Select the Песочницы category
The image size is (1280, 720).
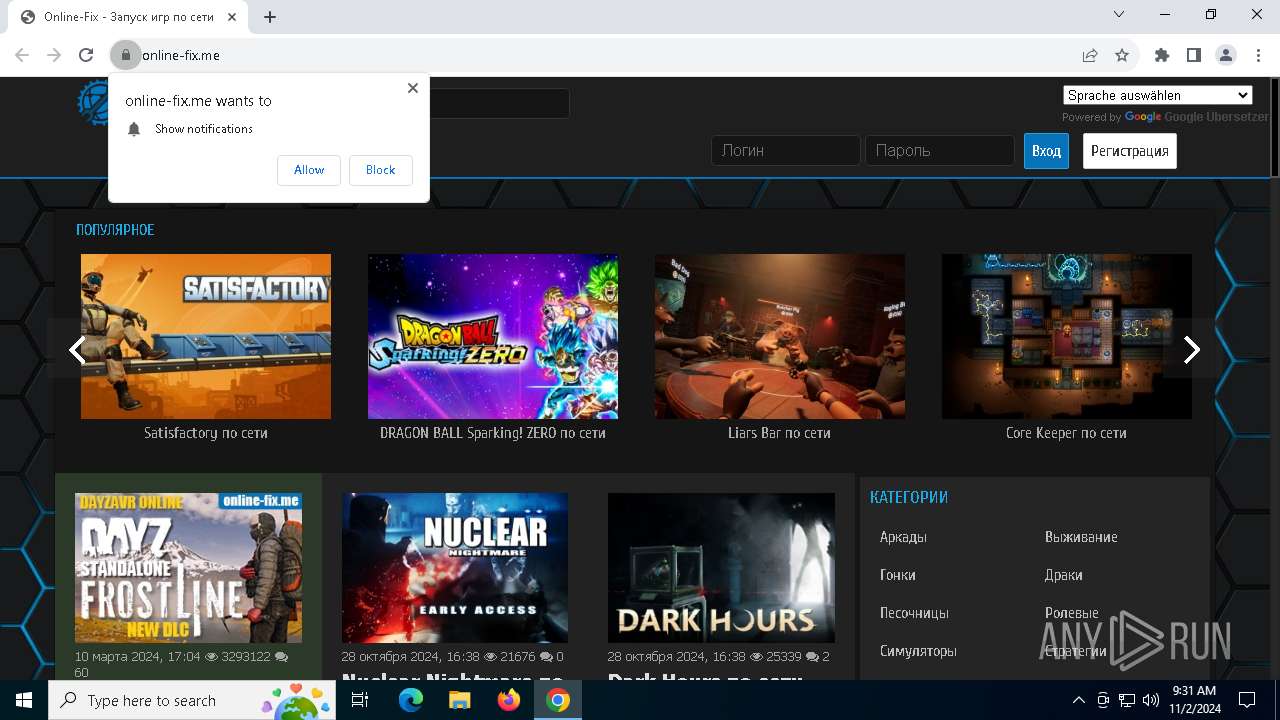coord(914,613)
